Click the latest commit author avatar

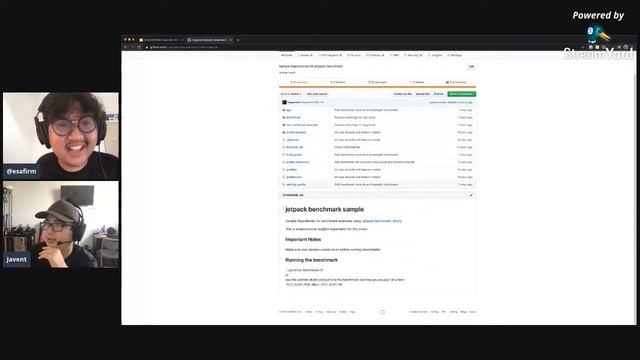coord(284,102)
